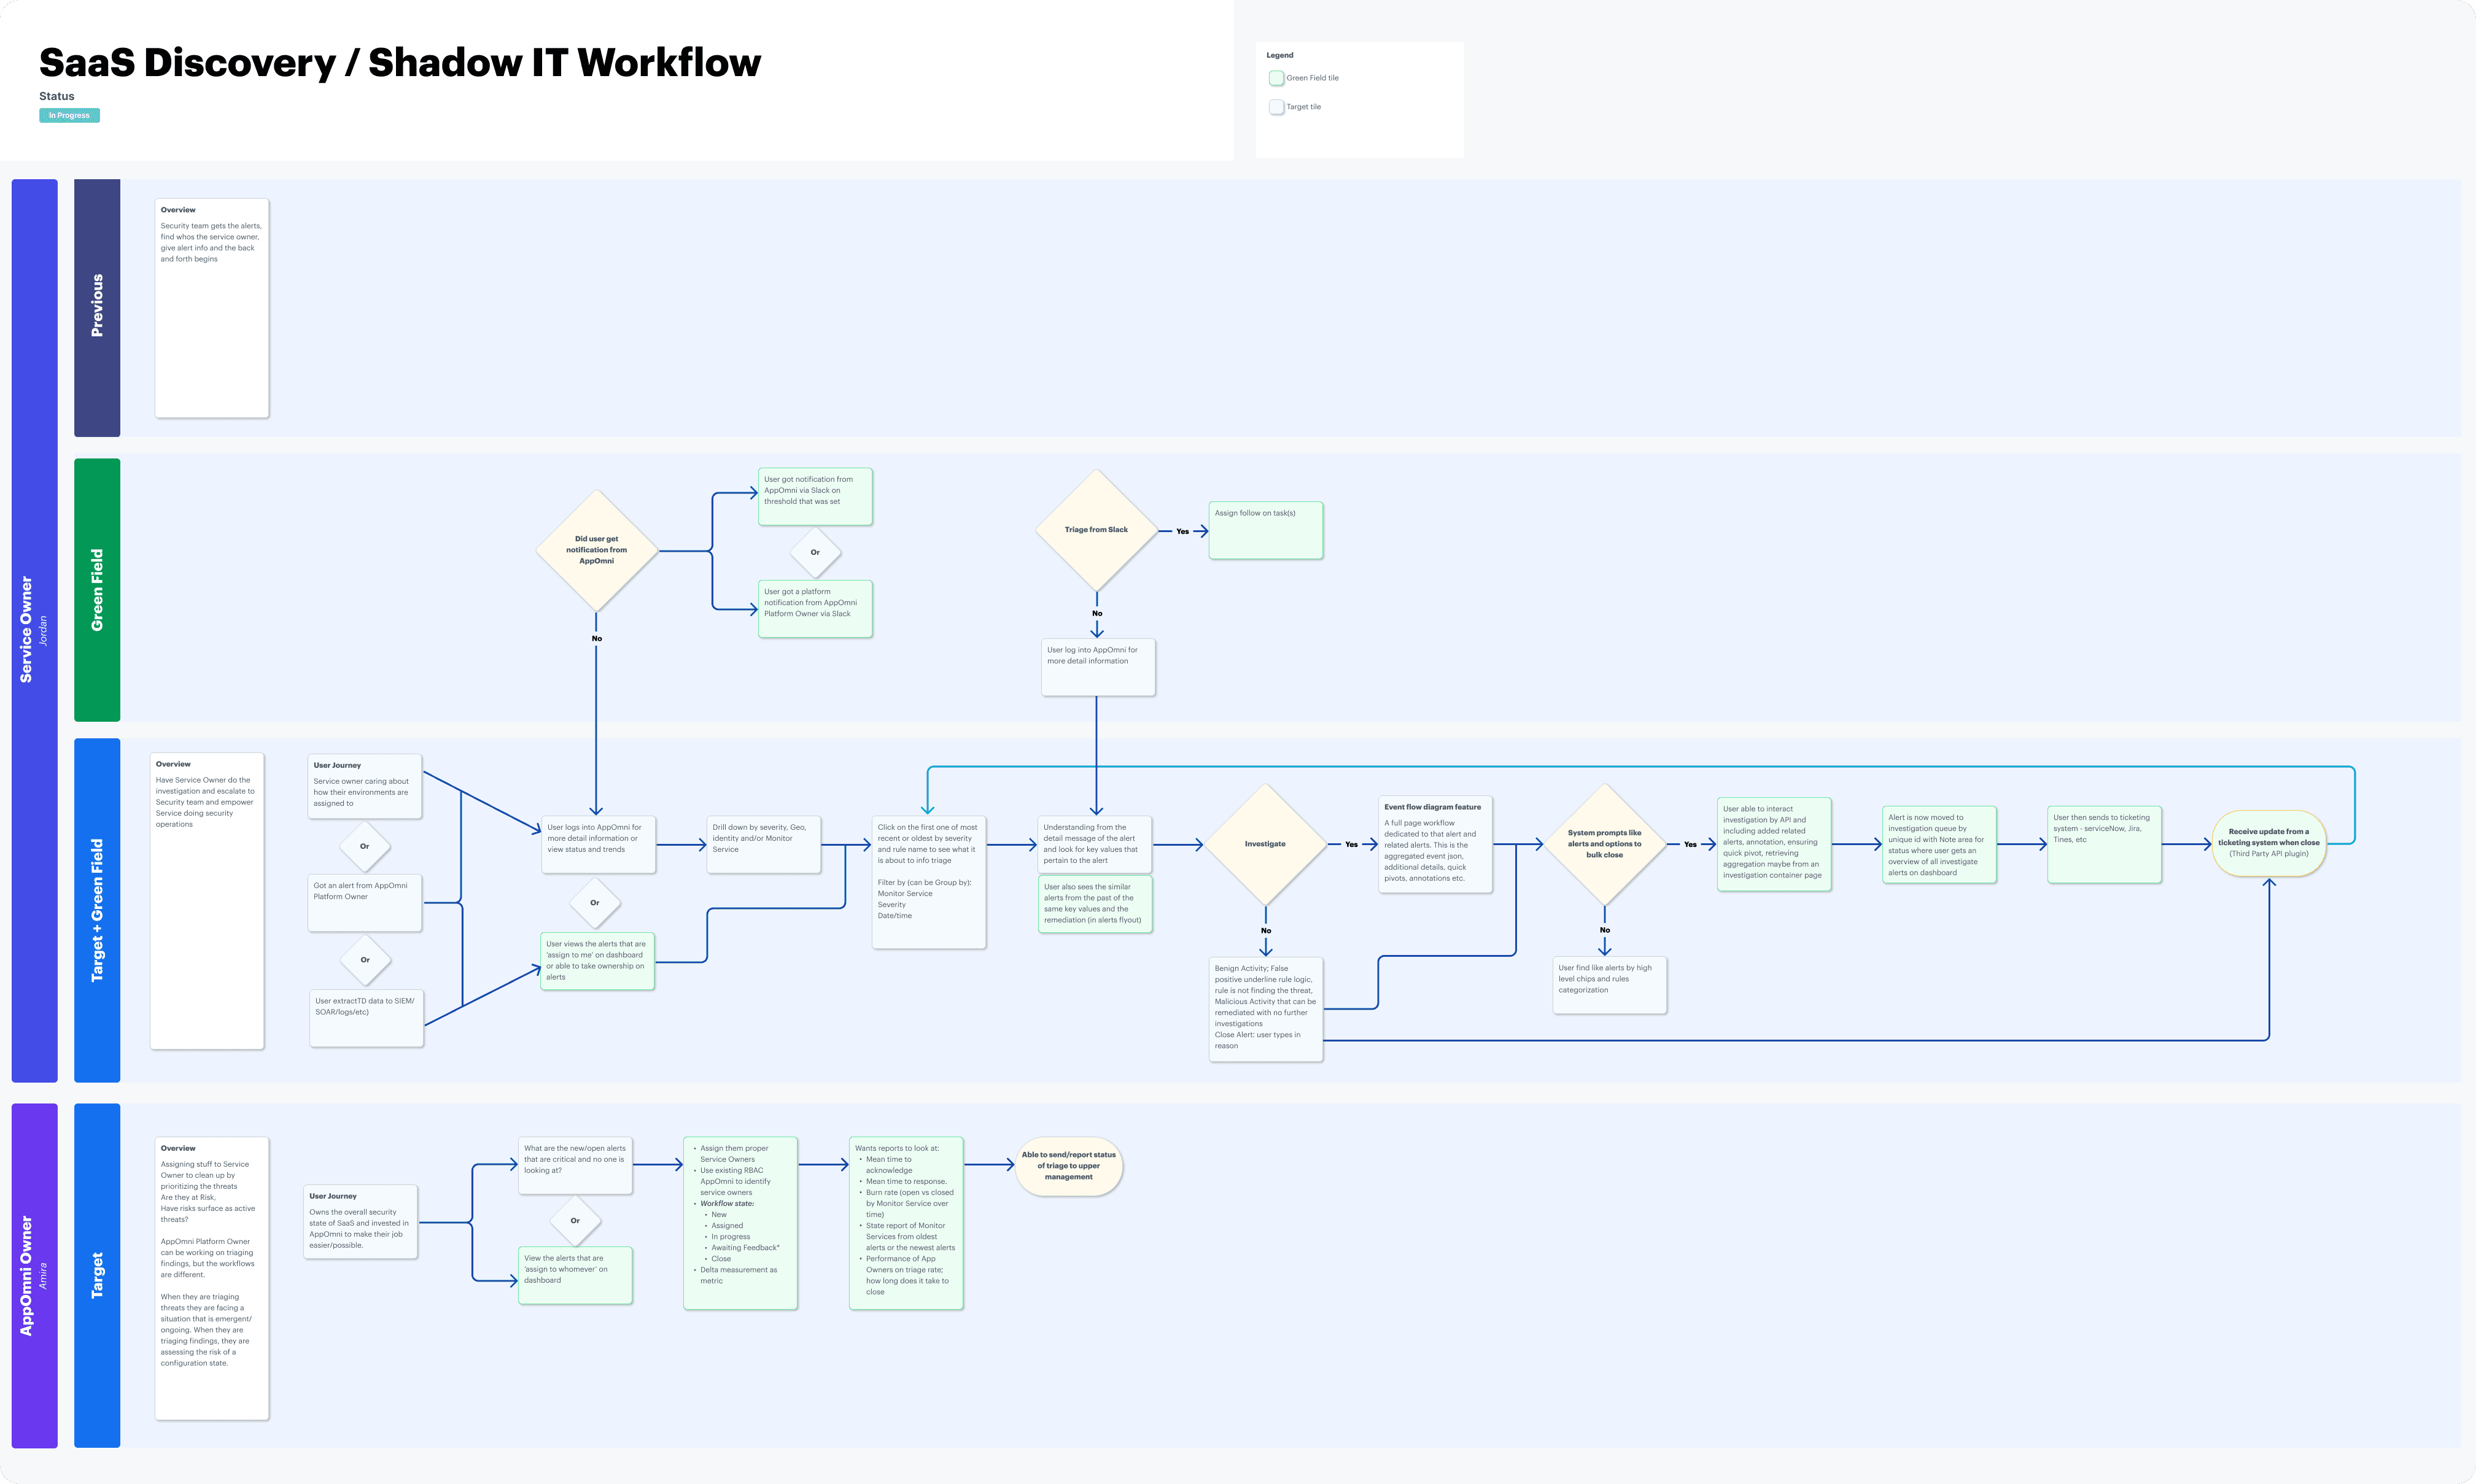
Task: Select the Event flow diagram feature tile
Action: coord(1434,844)
